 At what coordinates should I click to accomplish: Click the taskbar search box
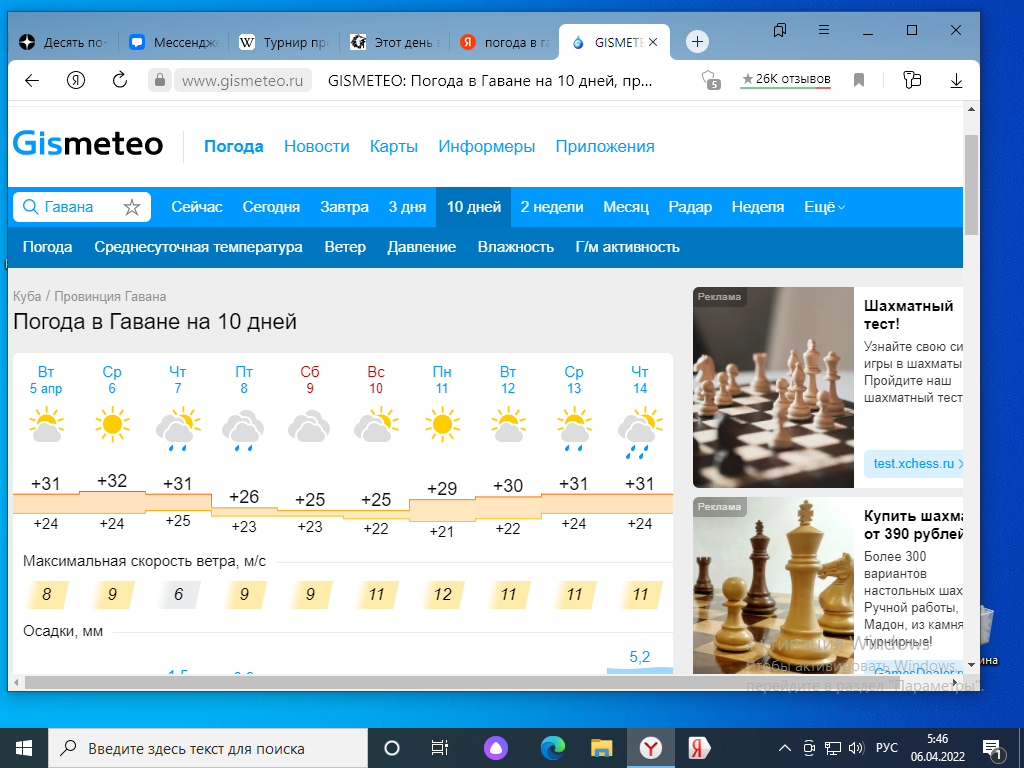208,748
